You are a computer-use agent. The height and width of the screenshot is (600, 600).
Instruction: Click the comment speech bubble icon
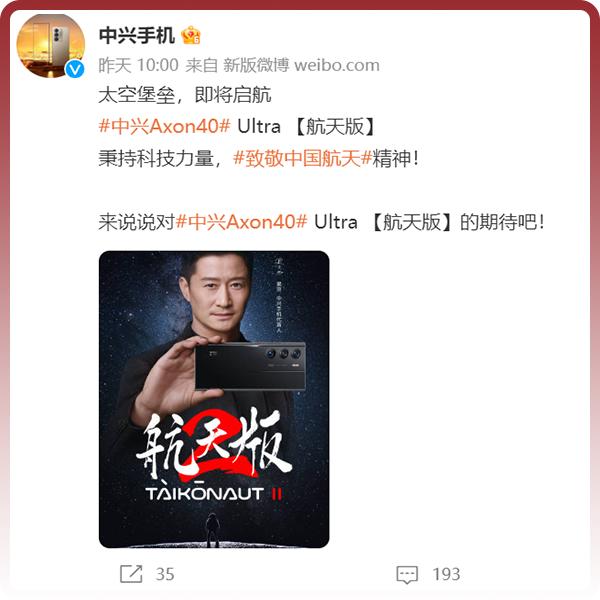[x=407, y=574]
